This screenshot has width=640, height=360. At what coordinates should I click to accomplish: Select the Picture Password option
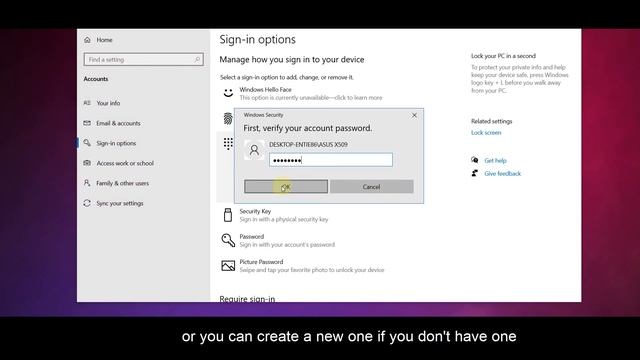tap(311, 266)
